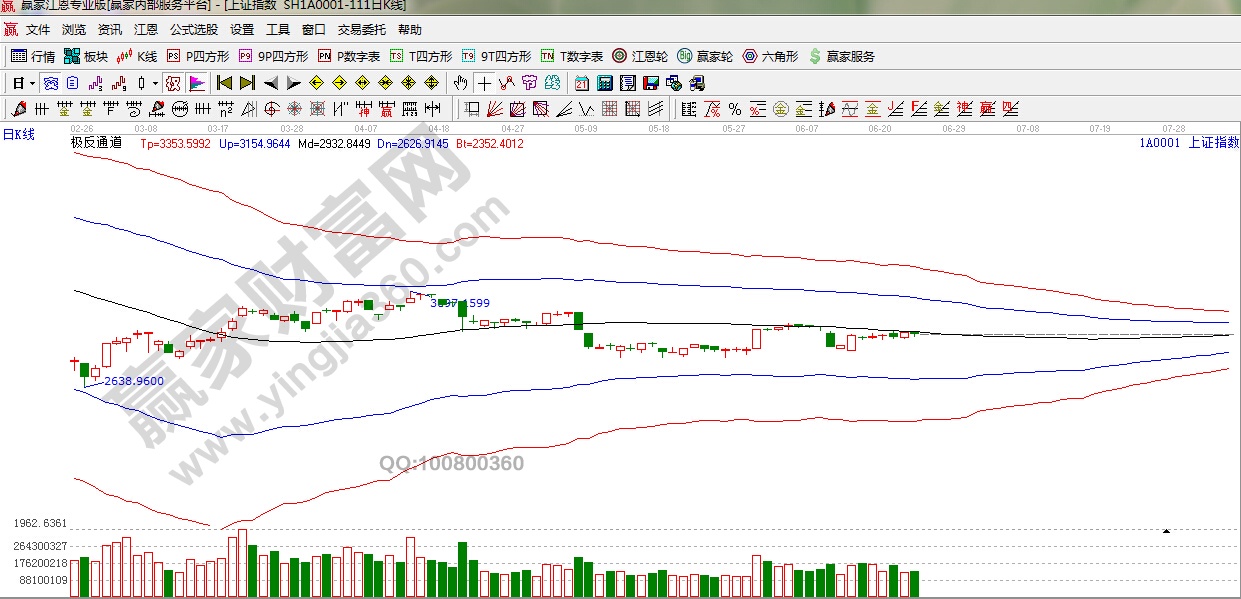The image size is (1241, 599).
Task: Click the red floppy save icon
Action: click(x=651, y=83)
